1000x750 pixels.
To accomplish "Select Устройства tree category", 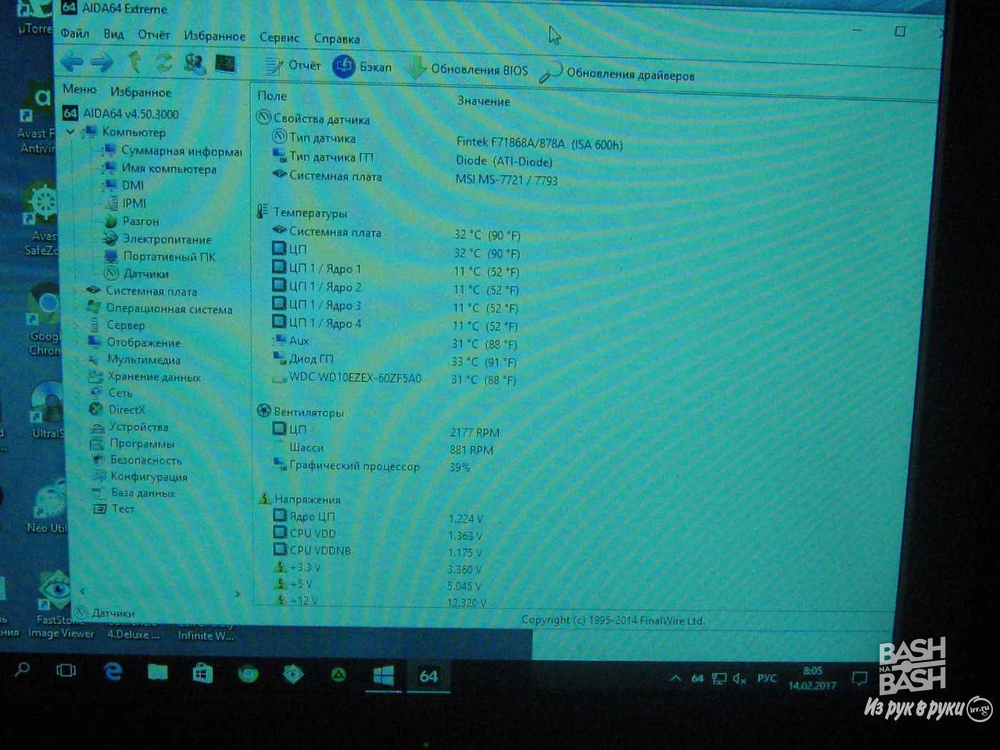I will tap(129, 427).
